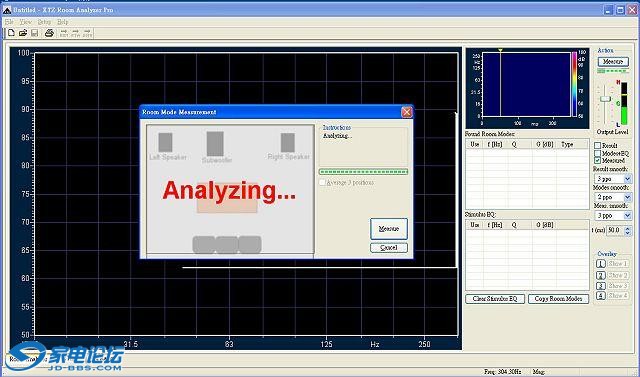The image size is (640, 377).
Task: Click the Copy Room Modes button
Action: [558, 299]
